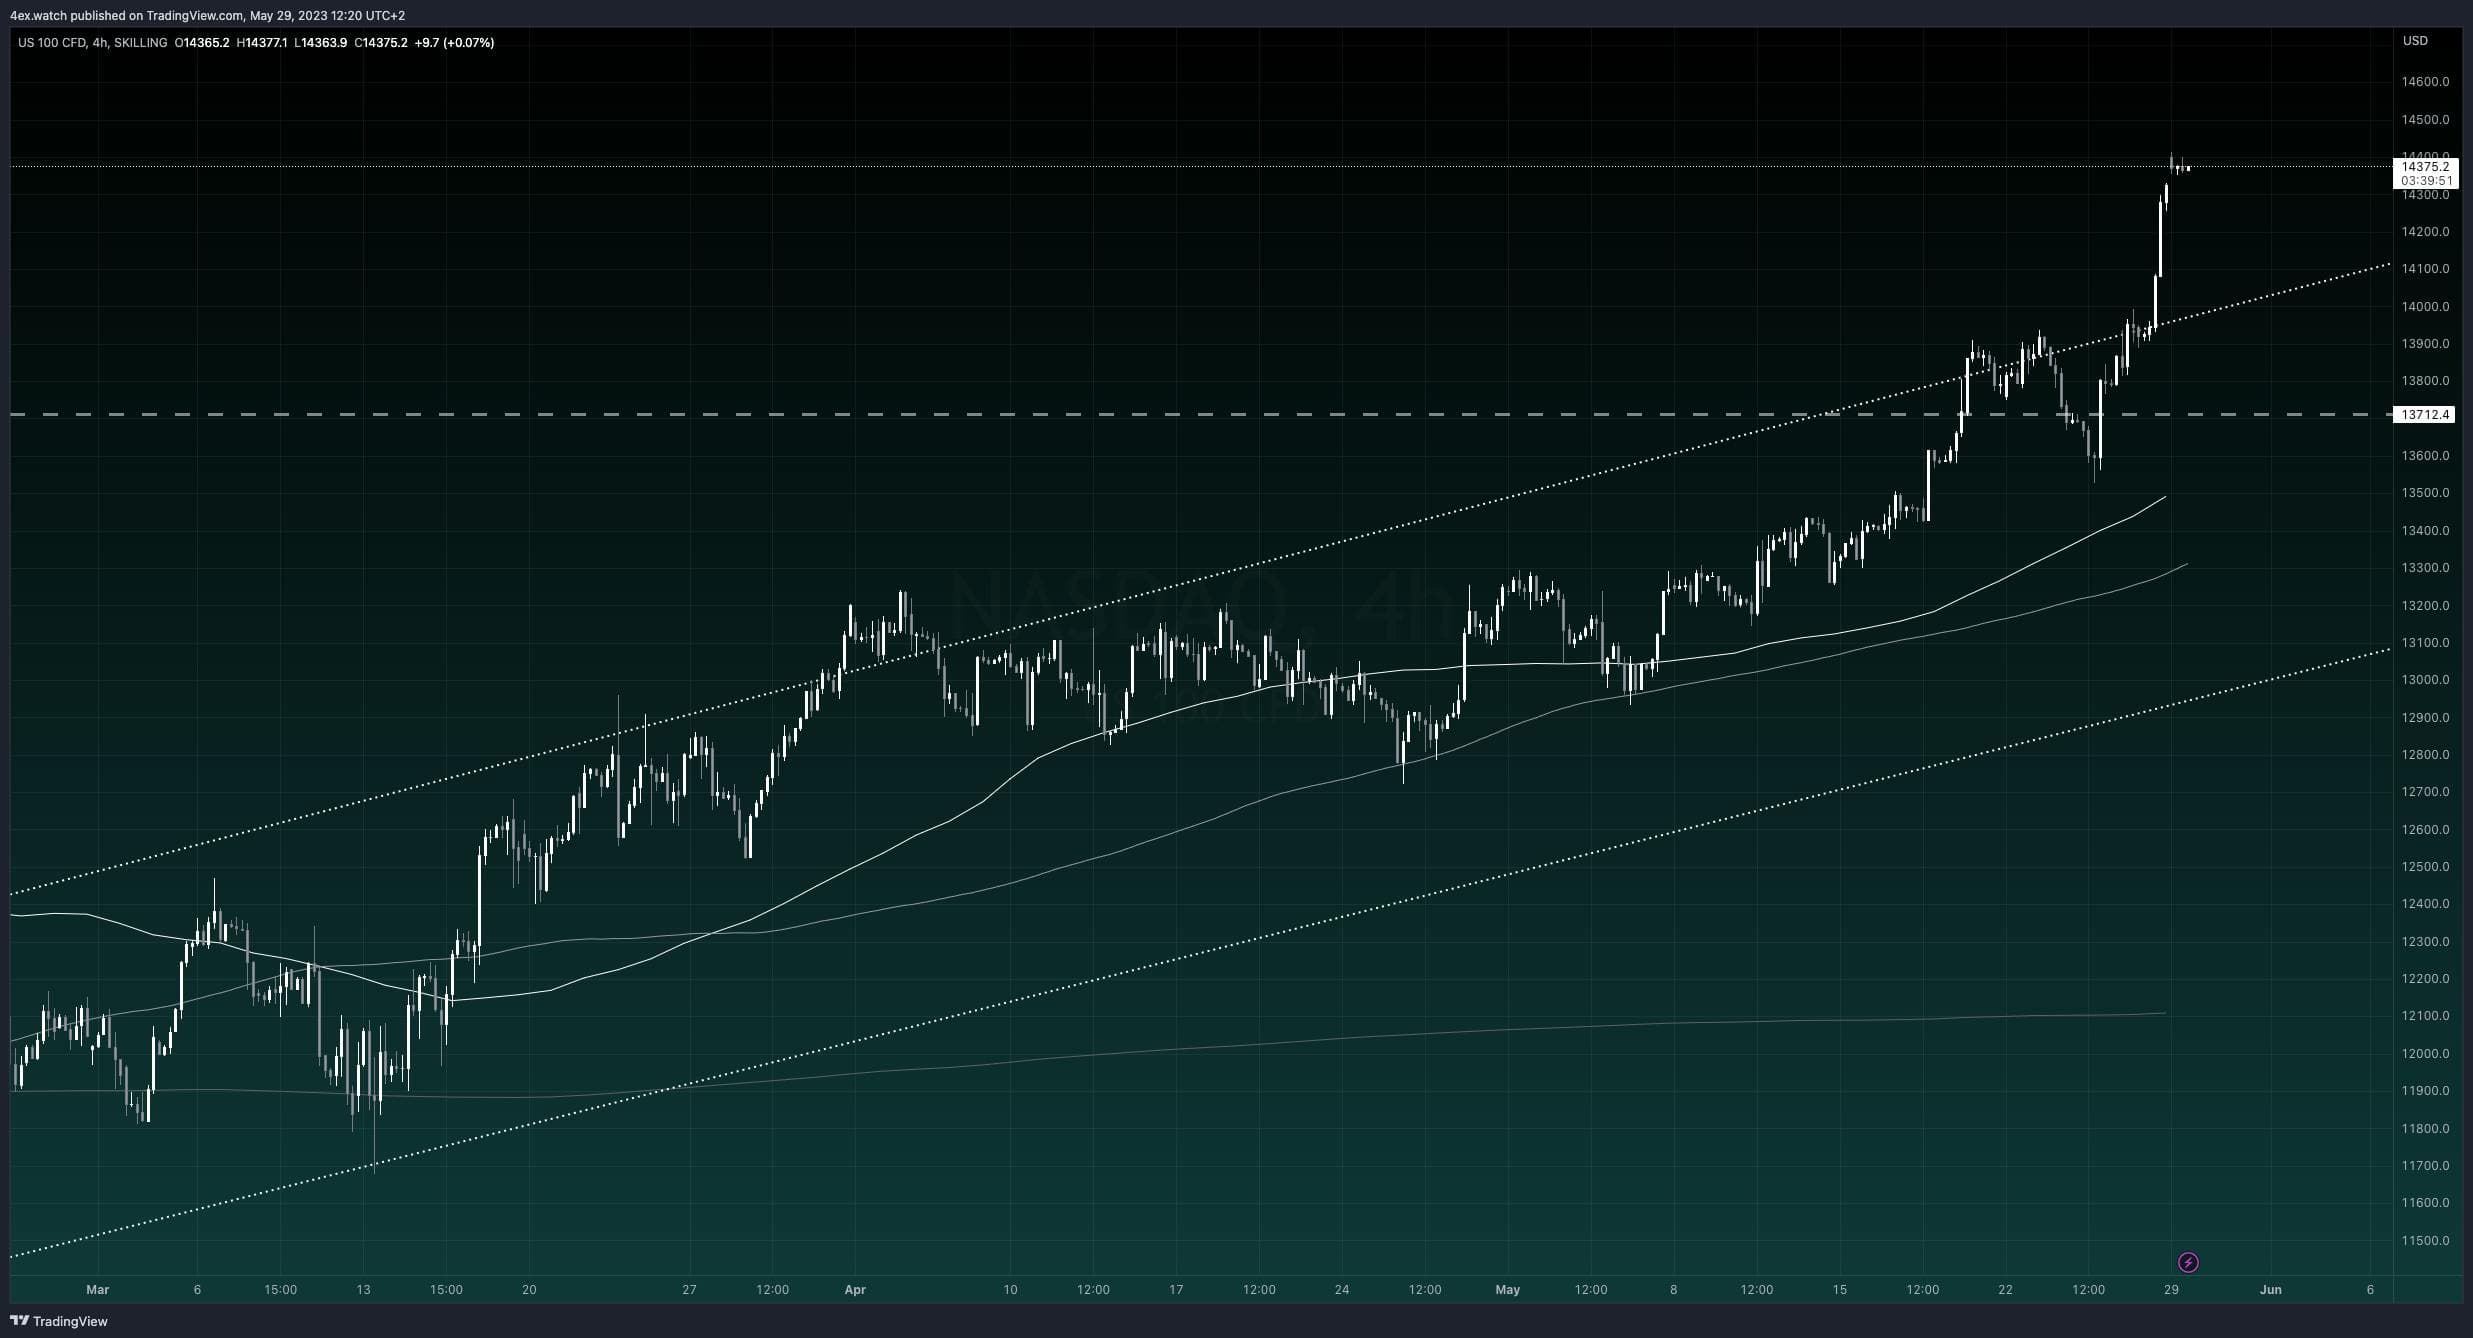Click the 13500.0 price axis label
This screenshot has width=2473, height=1338.
tap(2425, 493)
